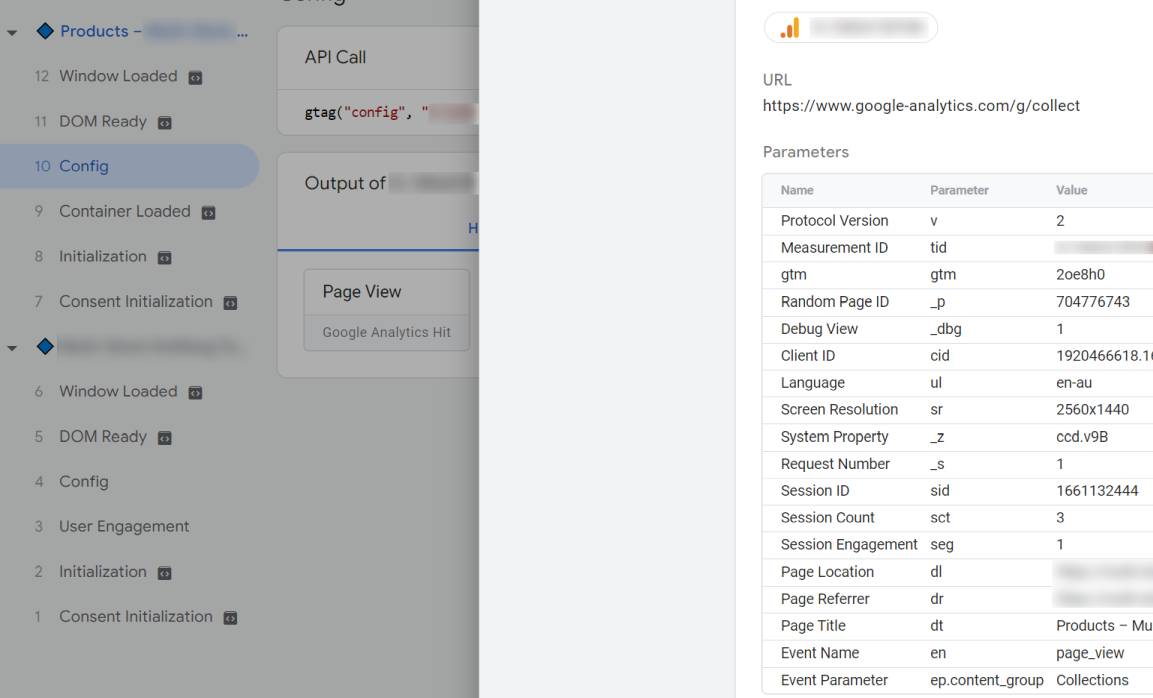Click the Name column header

pyautogui.click(x=797, y=190)
